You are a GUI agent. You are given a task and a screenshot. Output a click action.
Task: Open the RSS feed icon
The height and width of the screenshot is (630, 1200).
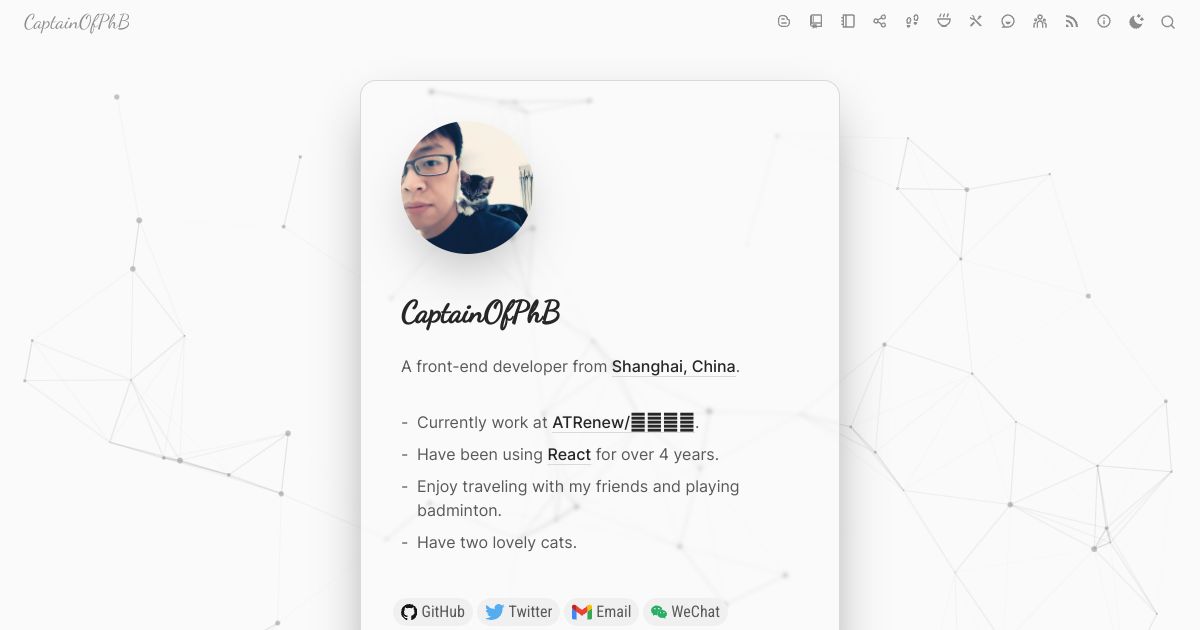1072,21
